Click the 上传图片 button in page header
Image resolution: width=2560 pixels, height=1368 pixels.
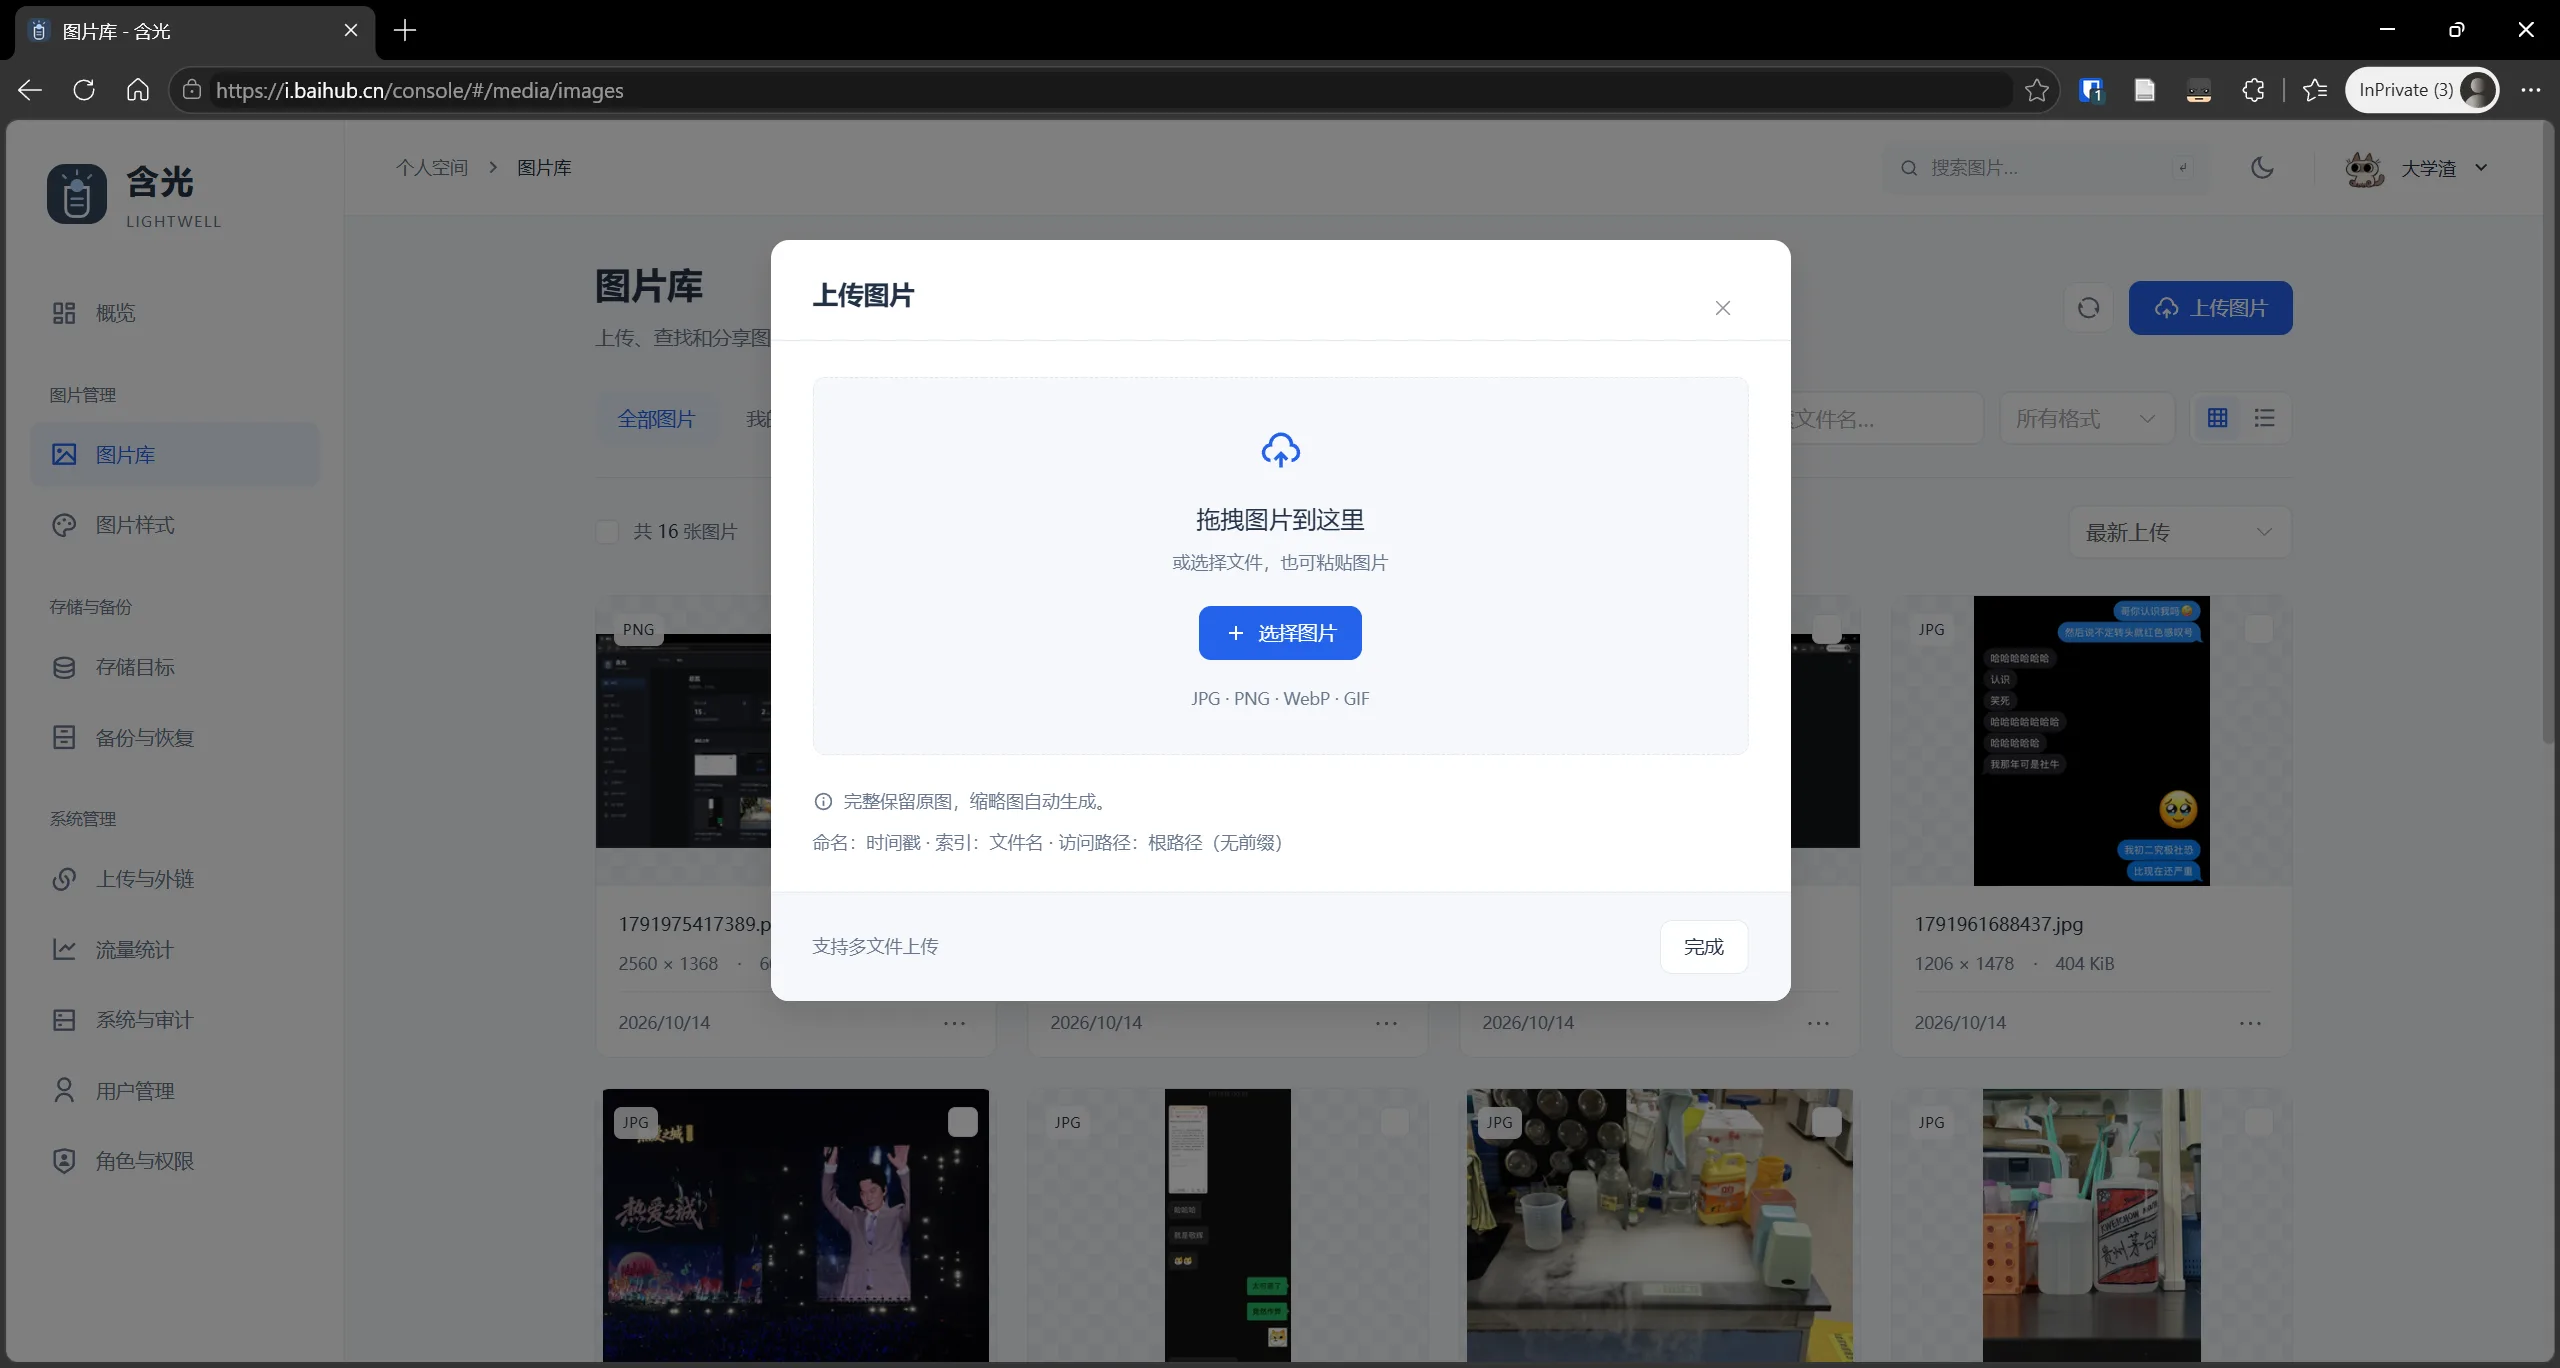(x=2210, y=308)
